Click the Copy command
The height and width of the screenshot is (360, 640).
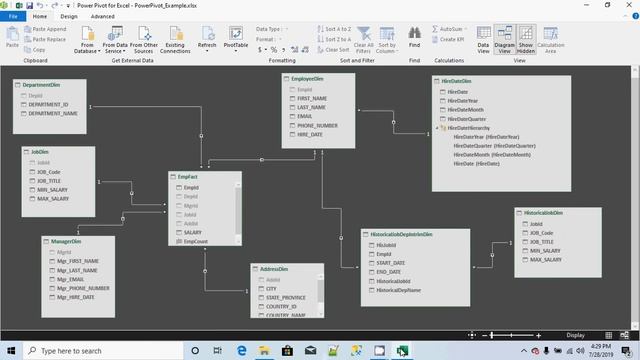click(35, 50)
